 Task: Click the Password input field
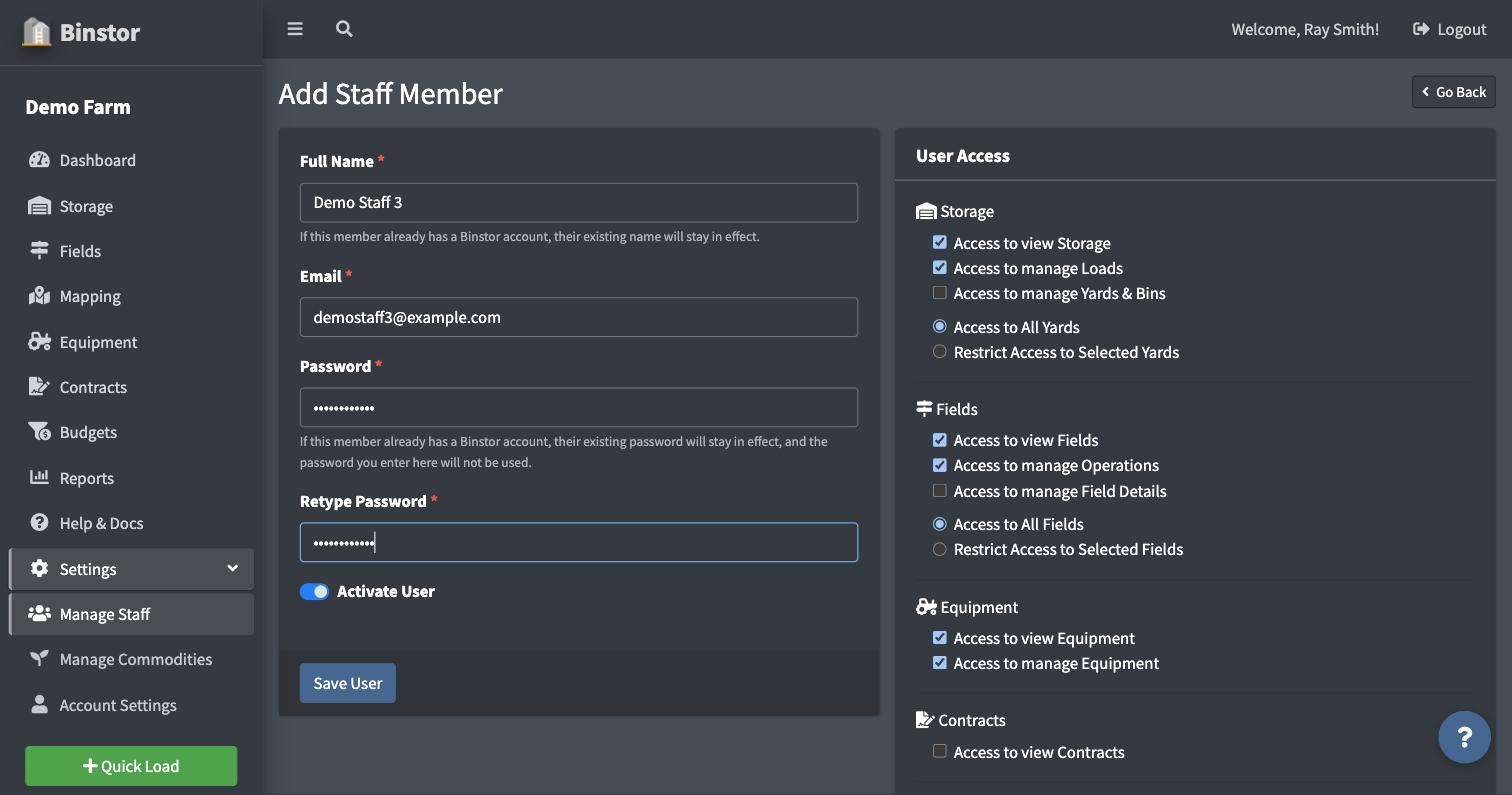pyautogui.click(x=579, y=407)
